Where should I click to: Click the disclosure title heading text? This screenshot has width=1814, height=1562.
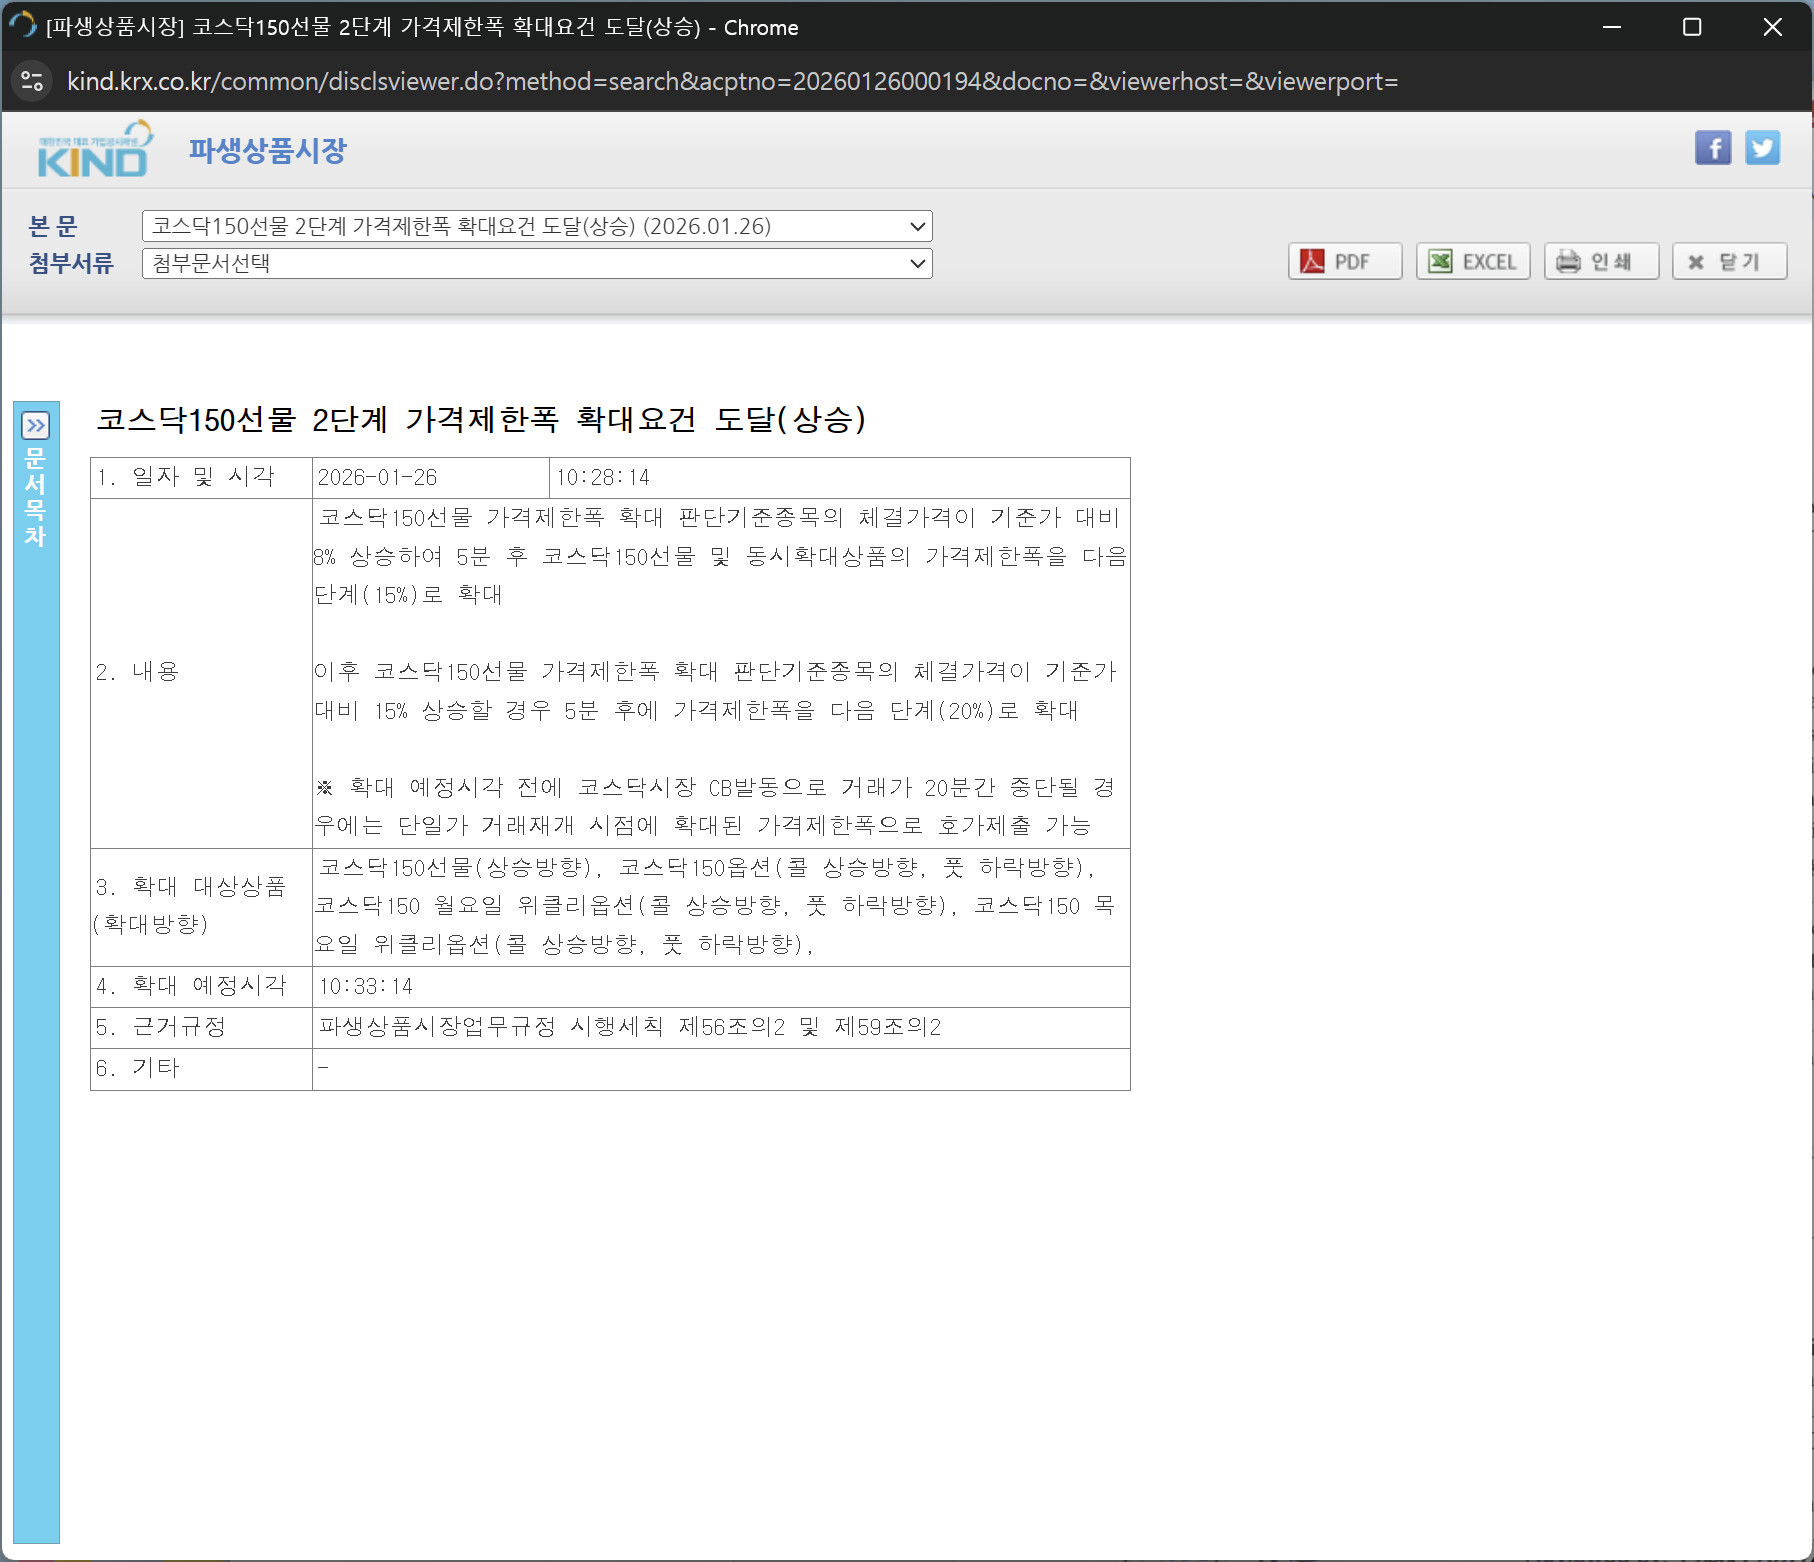point(481,419)
